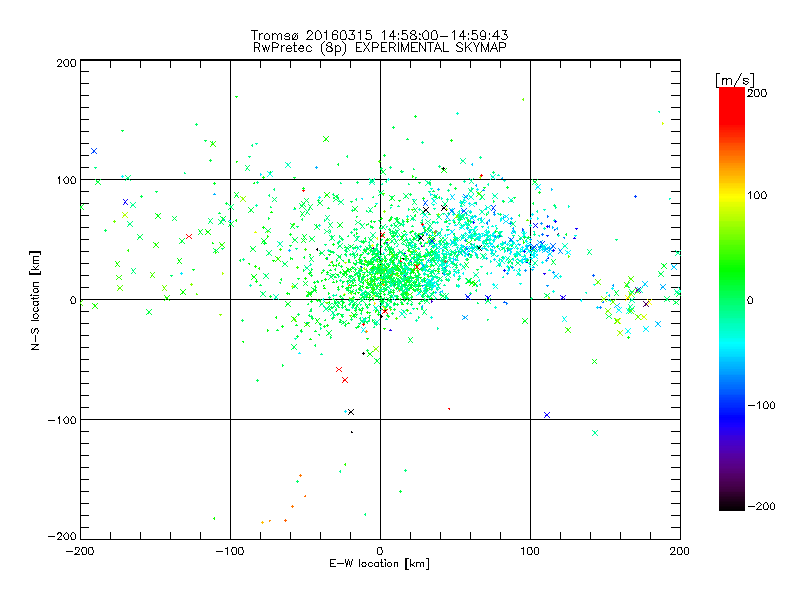Click the red cross marker at x=-128, y=52
Image resolution: width=800 pixels, height=600 pixels.
(189, 236)
